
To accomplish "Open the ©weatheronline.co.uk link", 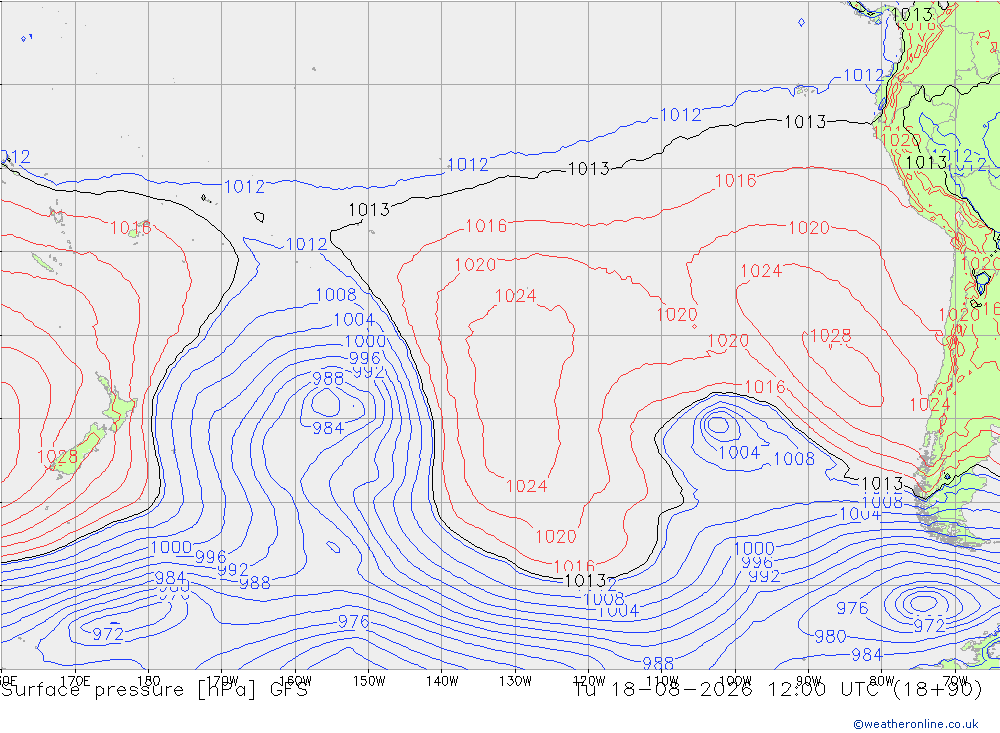I will [916, 723].
